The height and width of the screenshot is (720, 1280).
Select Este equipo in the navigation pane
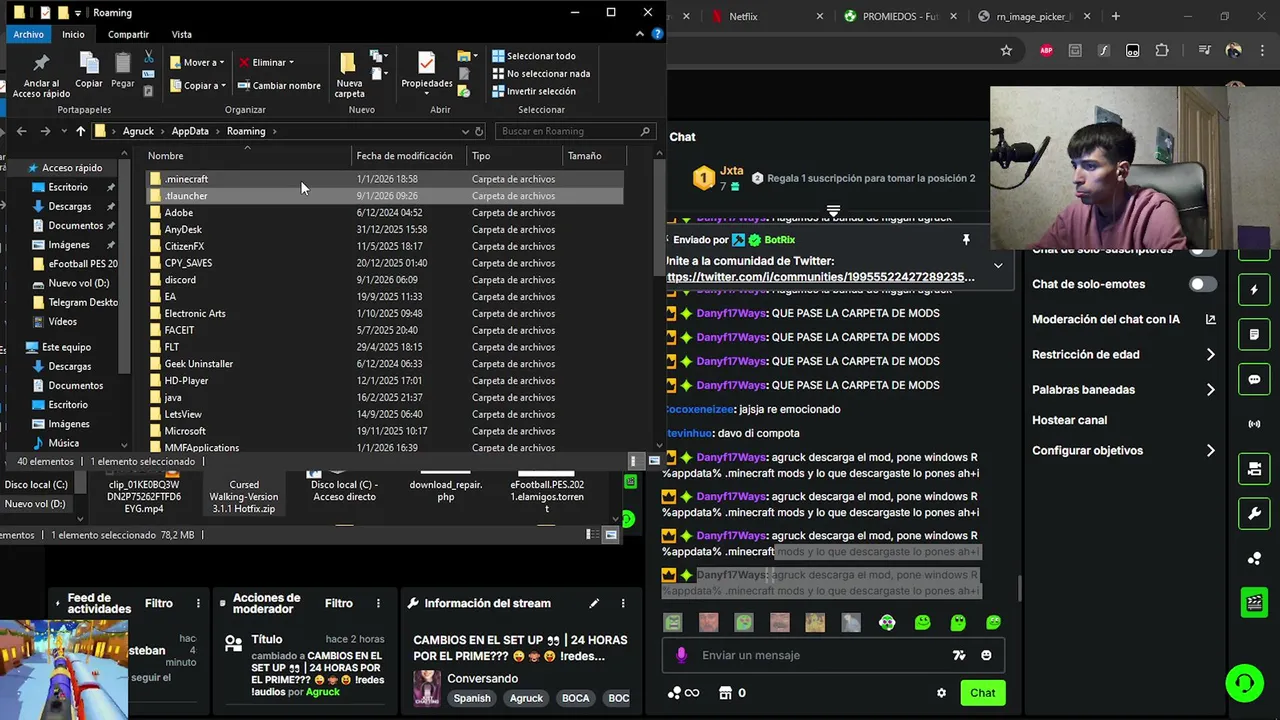66,347
